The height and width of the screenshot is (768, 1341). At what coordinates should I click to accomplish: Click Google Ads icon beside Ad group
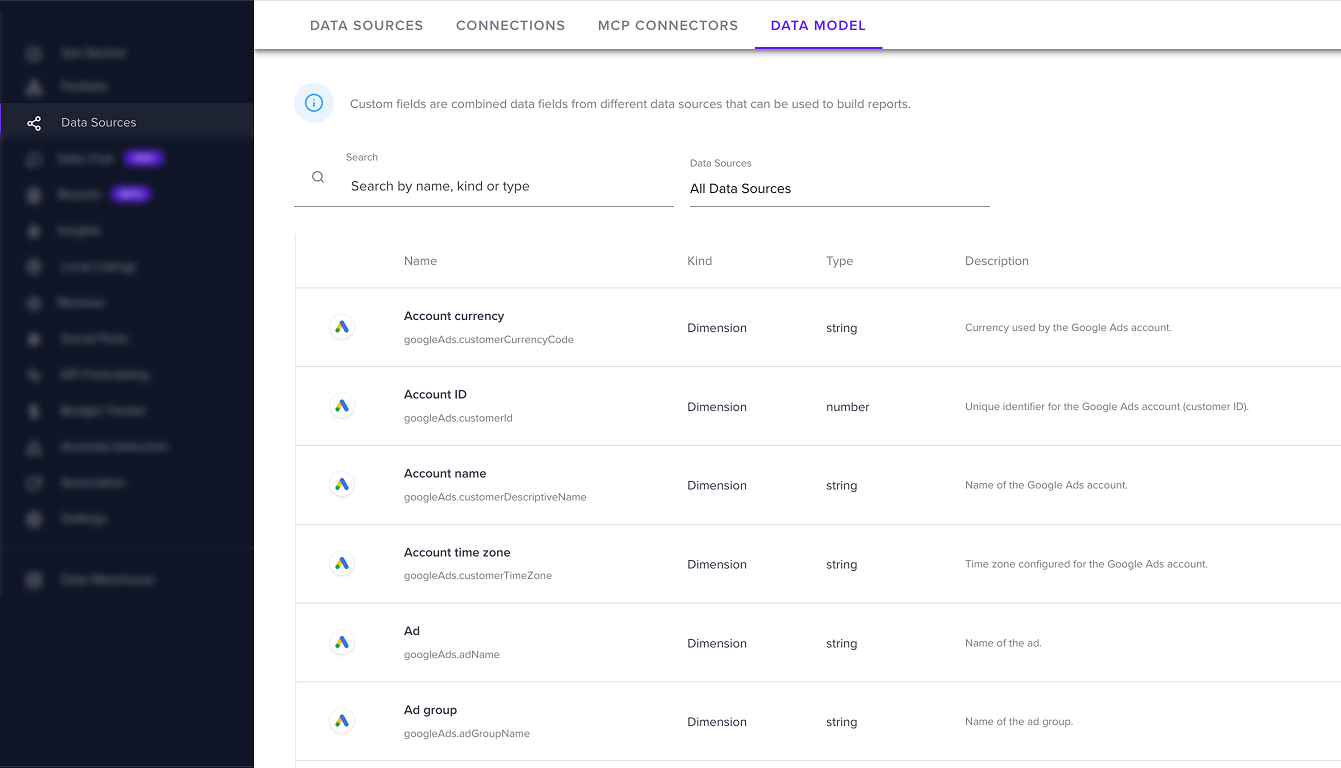pos(342,721)
